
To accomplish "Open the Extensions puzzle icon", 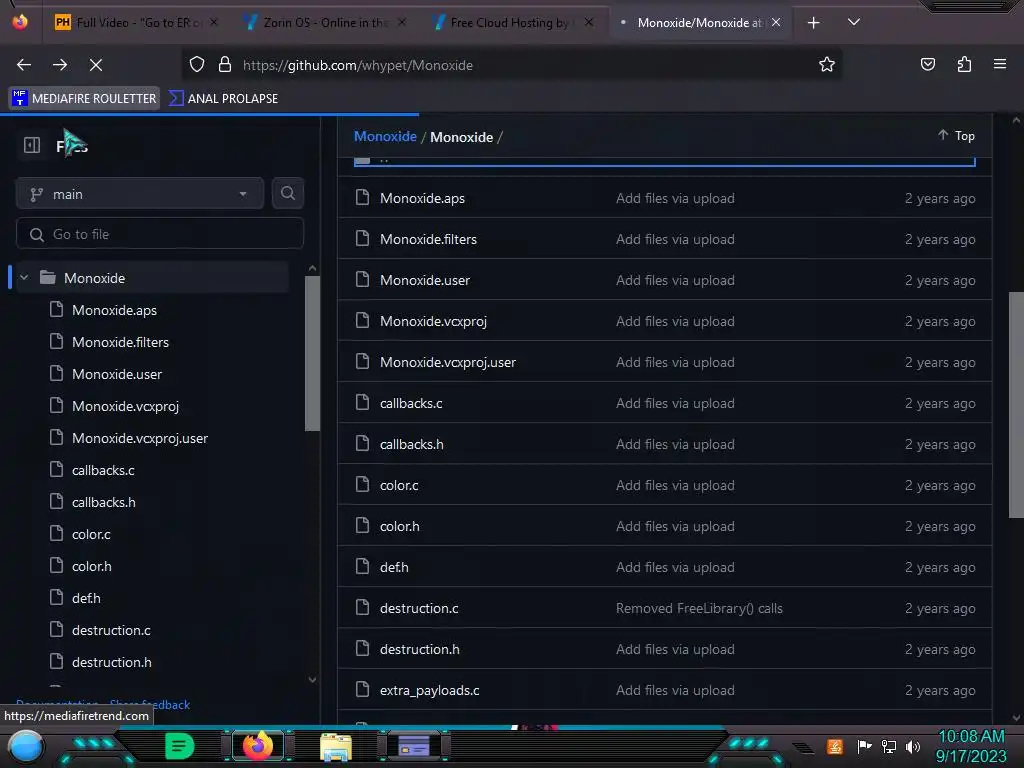I will (x=964, y=65).
